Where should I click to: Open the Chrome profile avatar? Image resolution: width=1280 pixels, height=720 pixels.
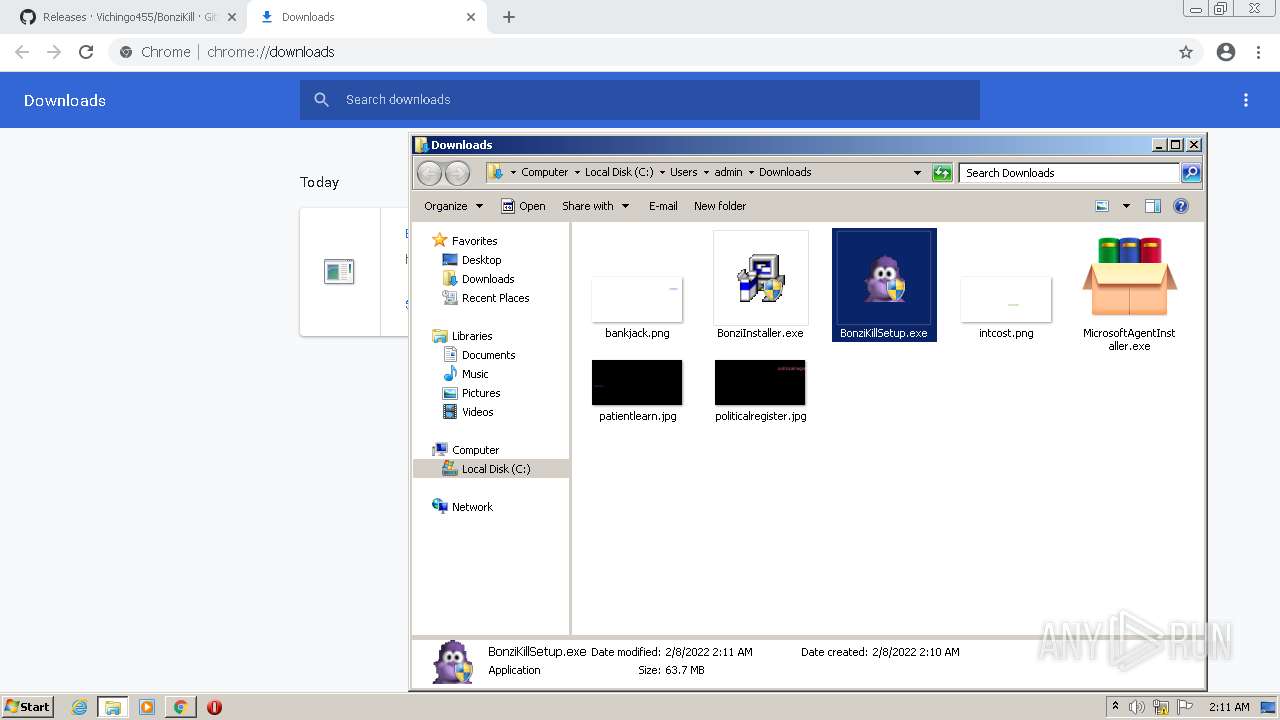(x=1226, y=52)
